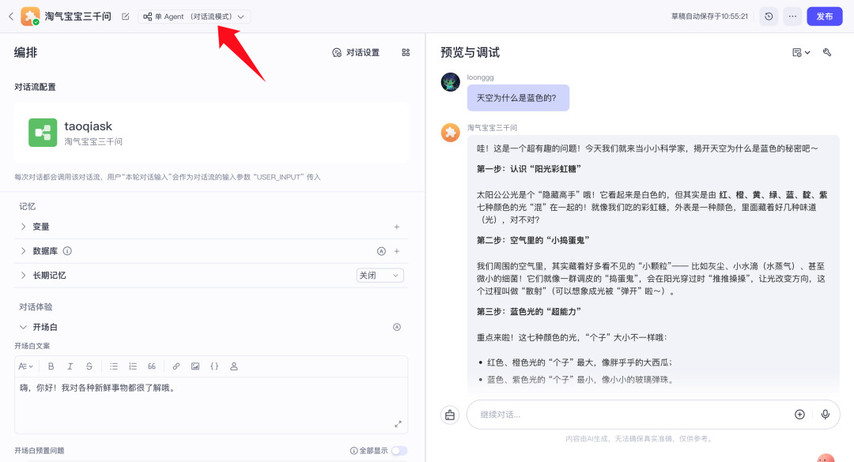Expand the 变量 section
854x462 pixels.
pyautogui.click(x=24, y=227)
